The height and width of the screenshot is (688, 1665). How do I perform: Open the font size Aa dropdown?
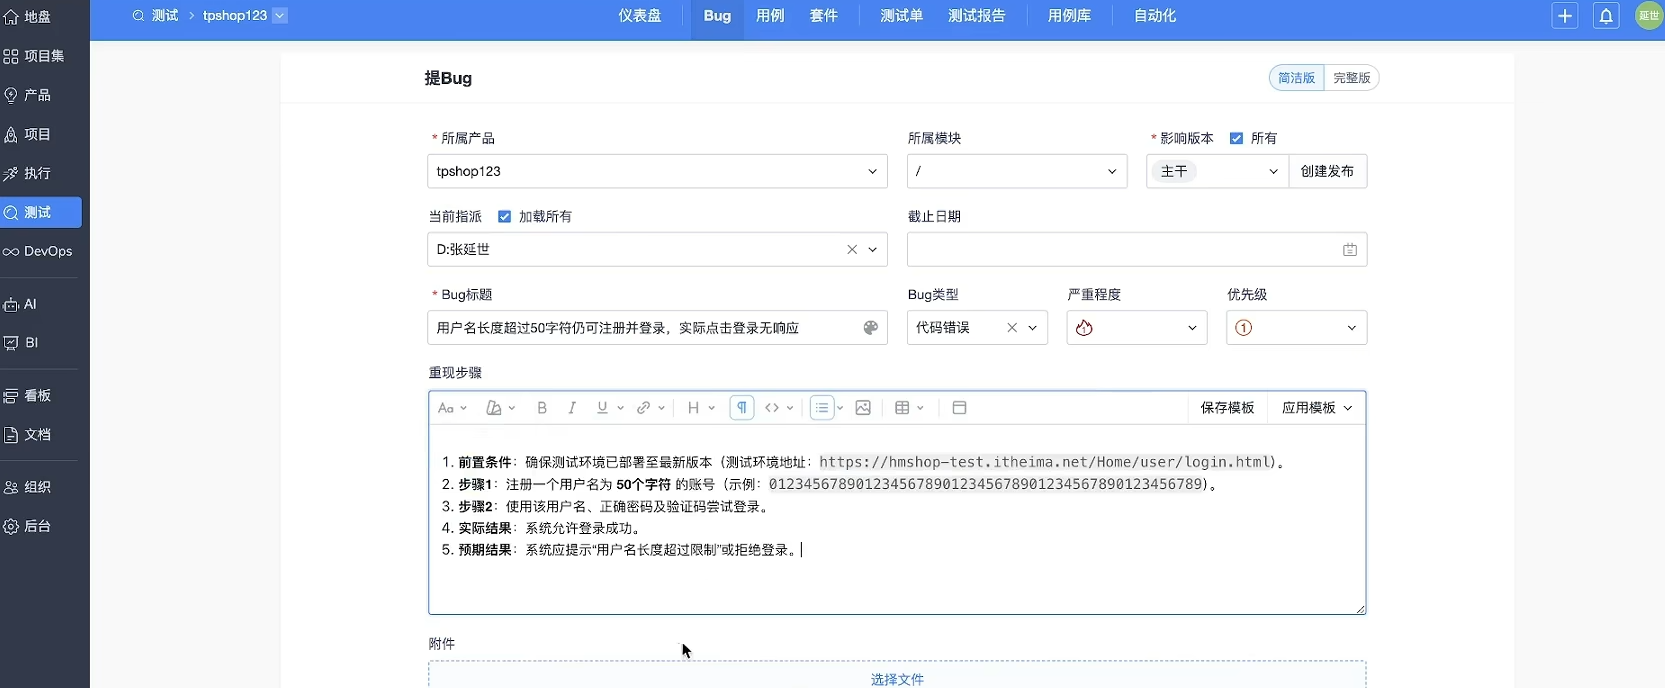click(x=452, y=408)
